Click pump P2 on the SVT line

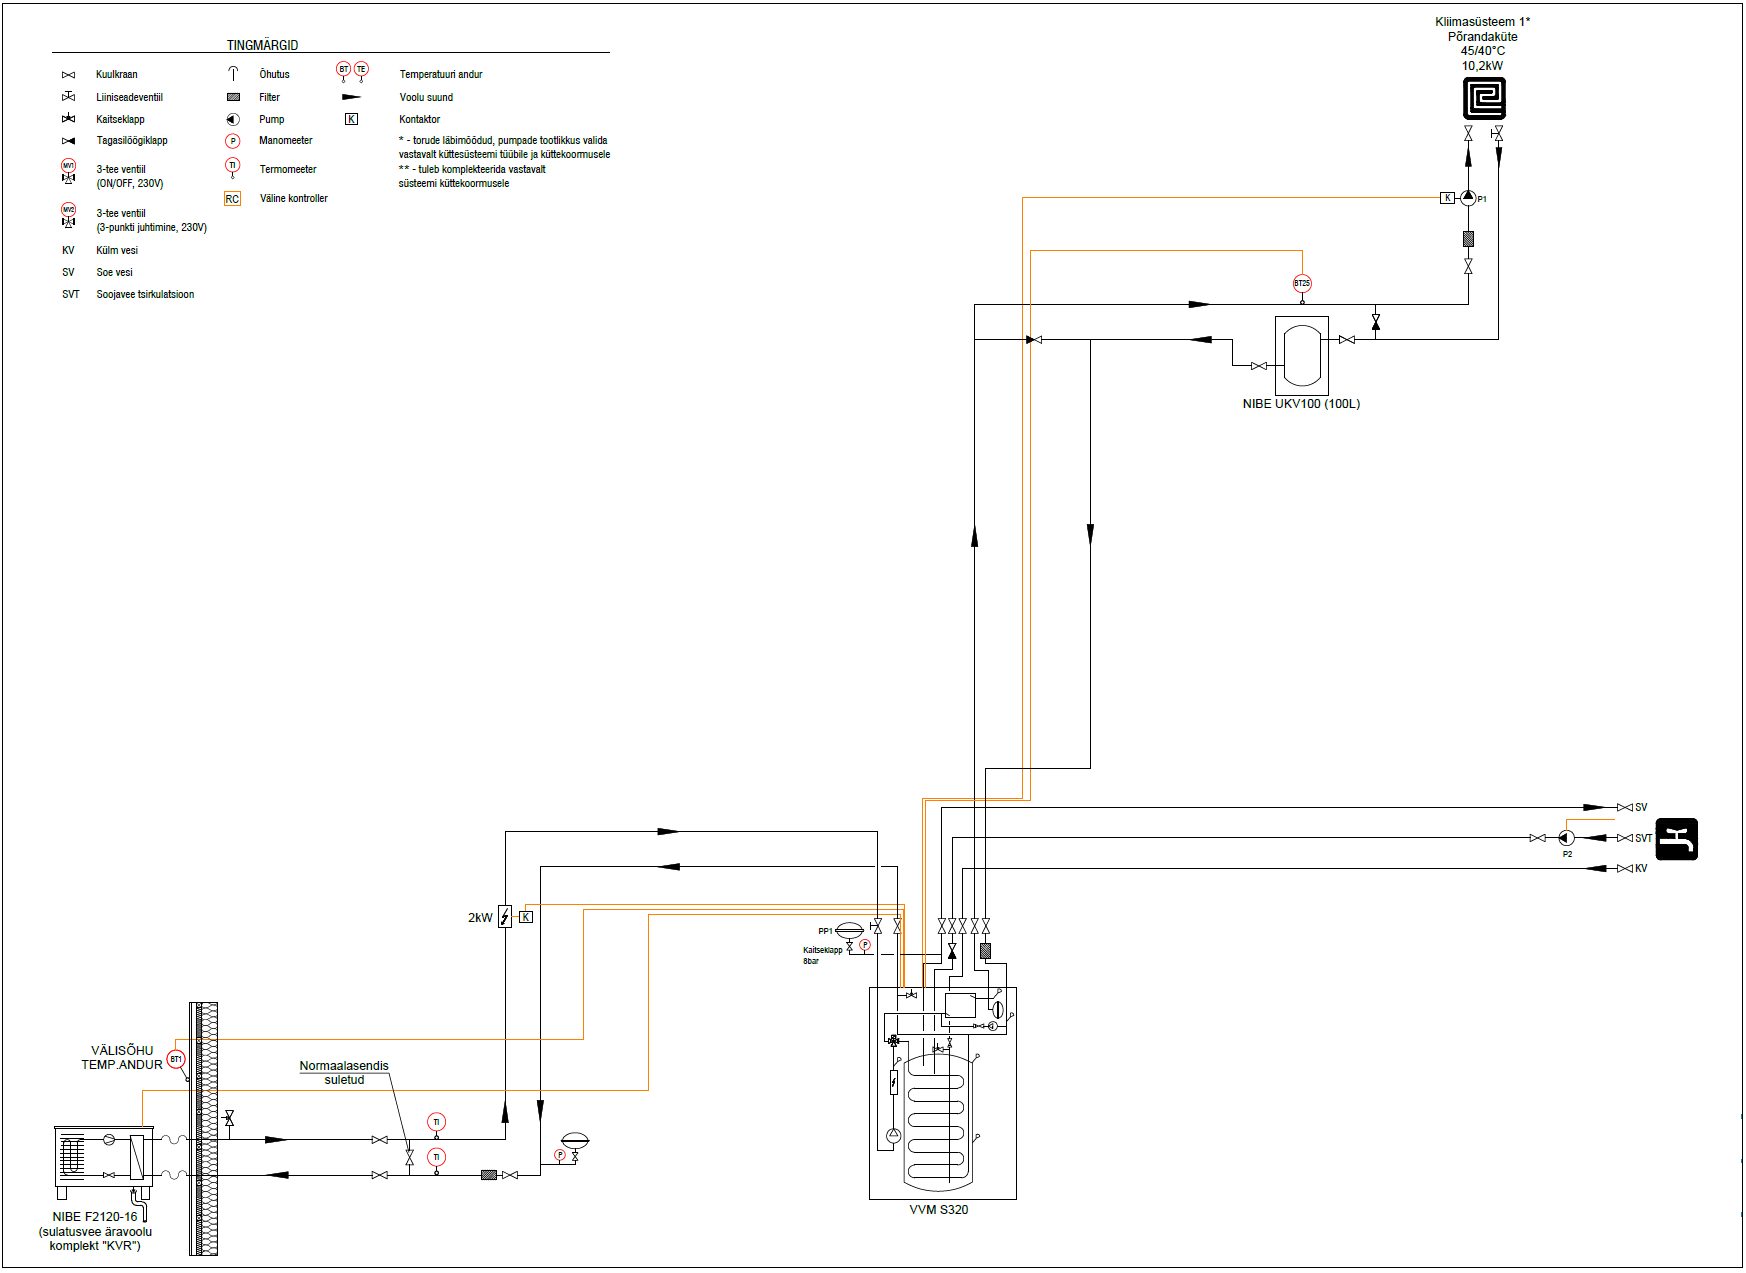tap(1567, 838)
